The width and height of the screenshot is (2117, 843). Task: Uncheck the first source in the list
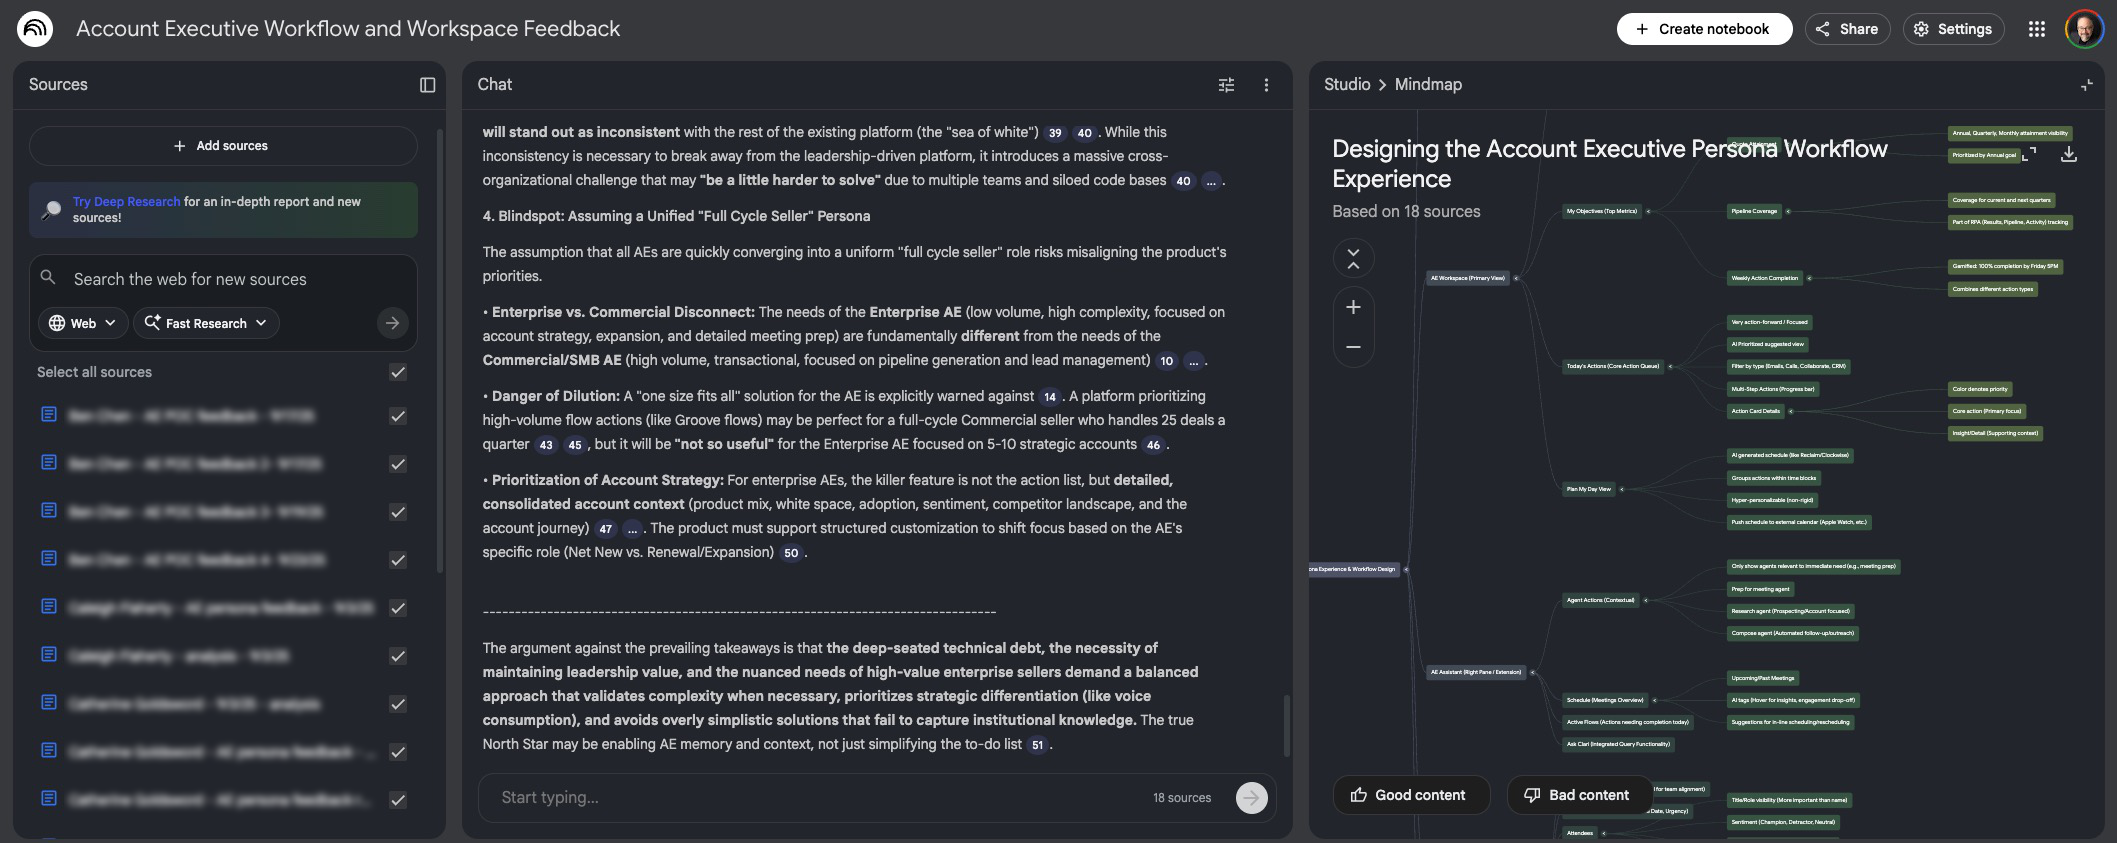(x=398, y=416)
